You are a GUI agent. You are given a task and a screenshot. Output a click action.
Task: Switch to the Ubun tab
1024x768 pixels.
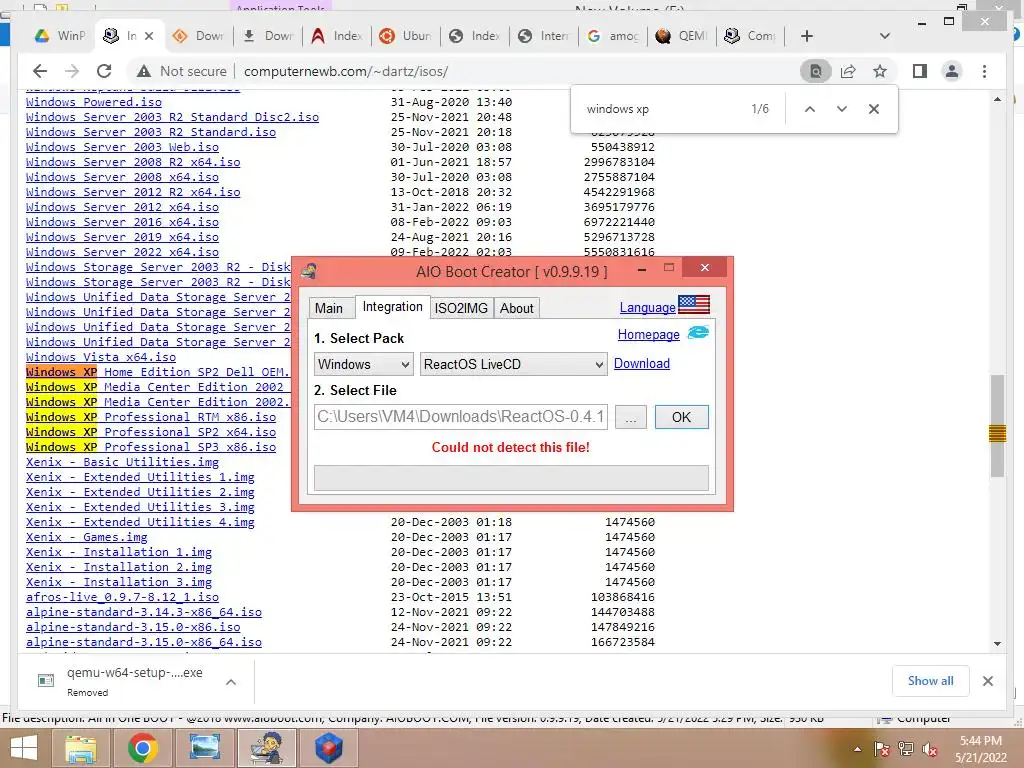[406, 36]
